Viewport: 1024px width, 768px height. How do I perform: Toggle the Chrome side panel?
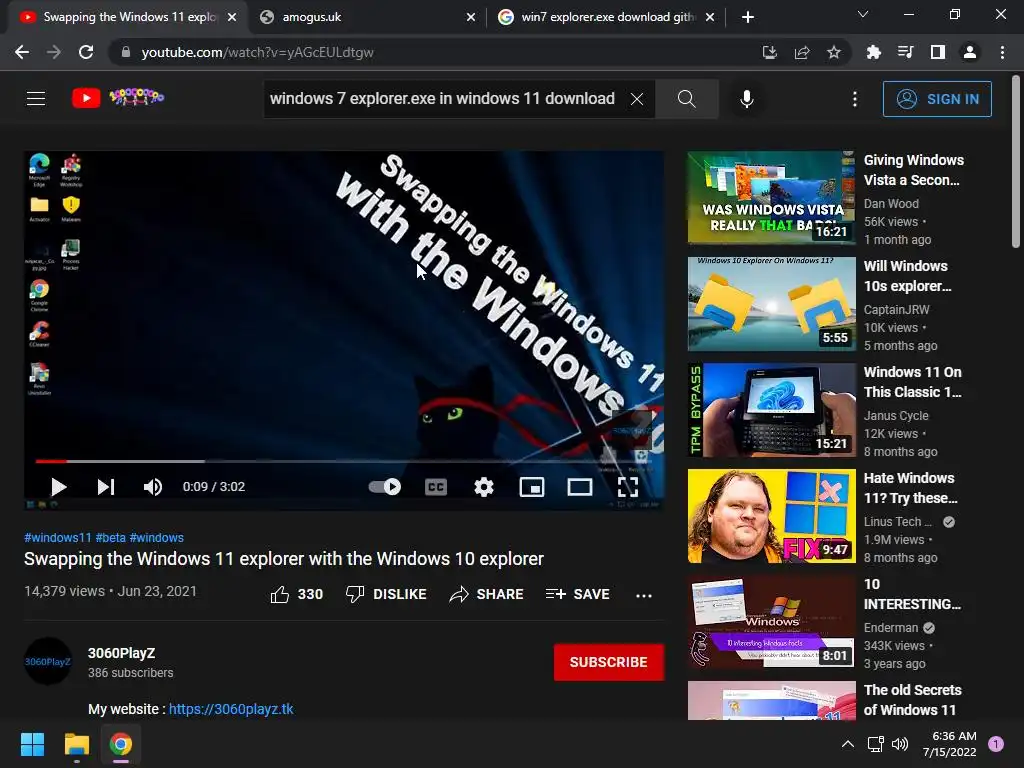[x=938, y=52]
